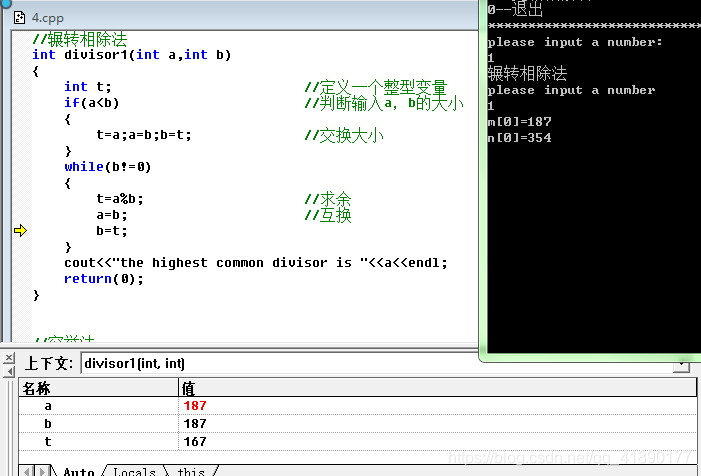This screenshot has width=701, height=476.
Task: Switch to the Auto tab
Action: click(79, 471)
